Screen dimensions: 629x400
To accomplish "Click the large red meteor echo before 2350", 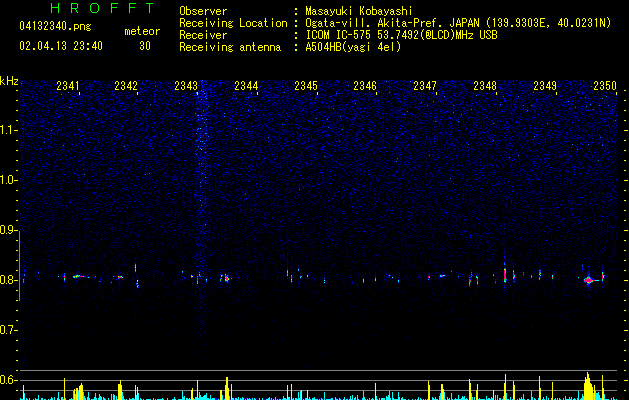I will pos(588,280).
